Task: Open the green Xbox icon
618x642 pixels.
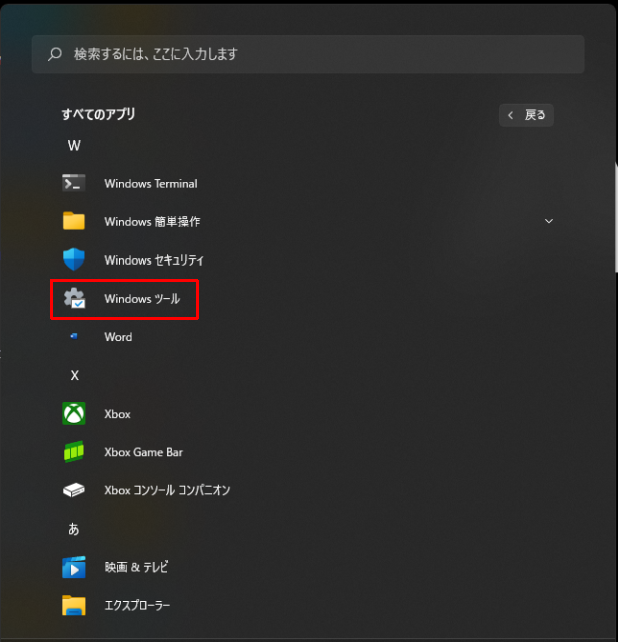Action: point(74,414)
